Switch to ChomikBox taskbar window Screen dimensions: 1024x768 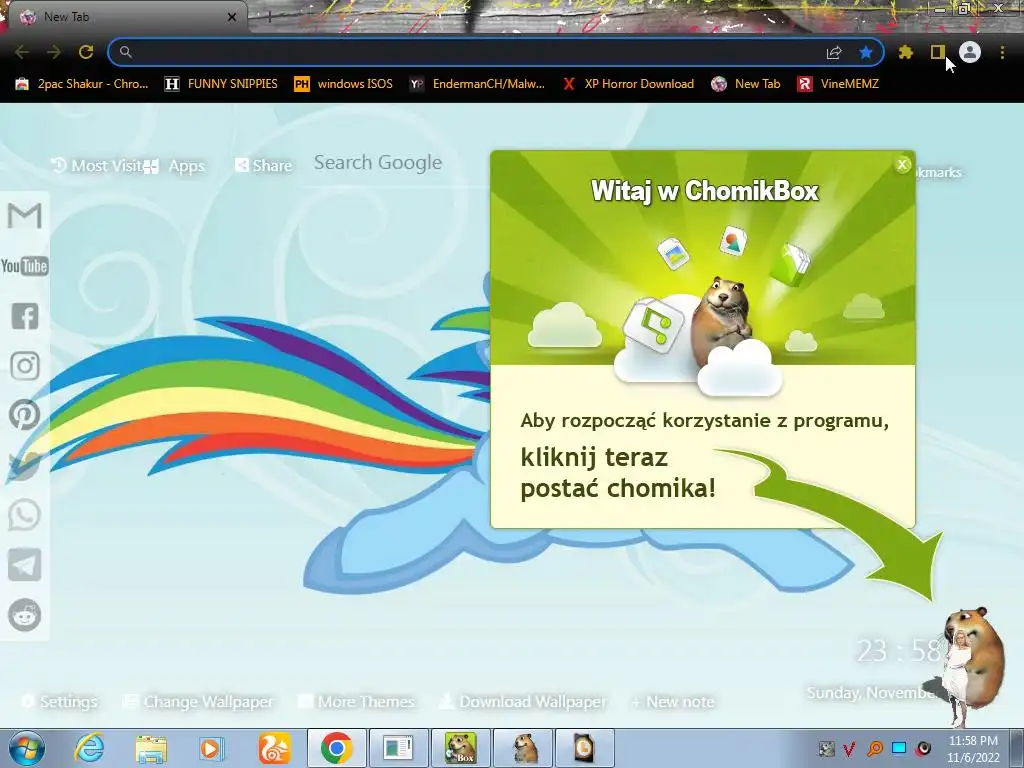461,748
